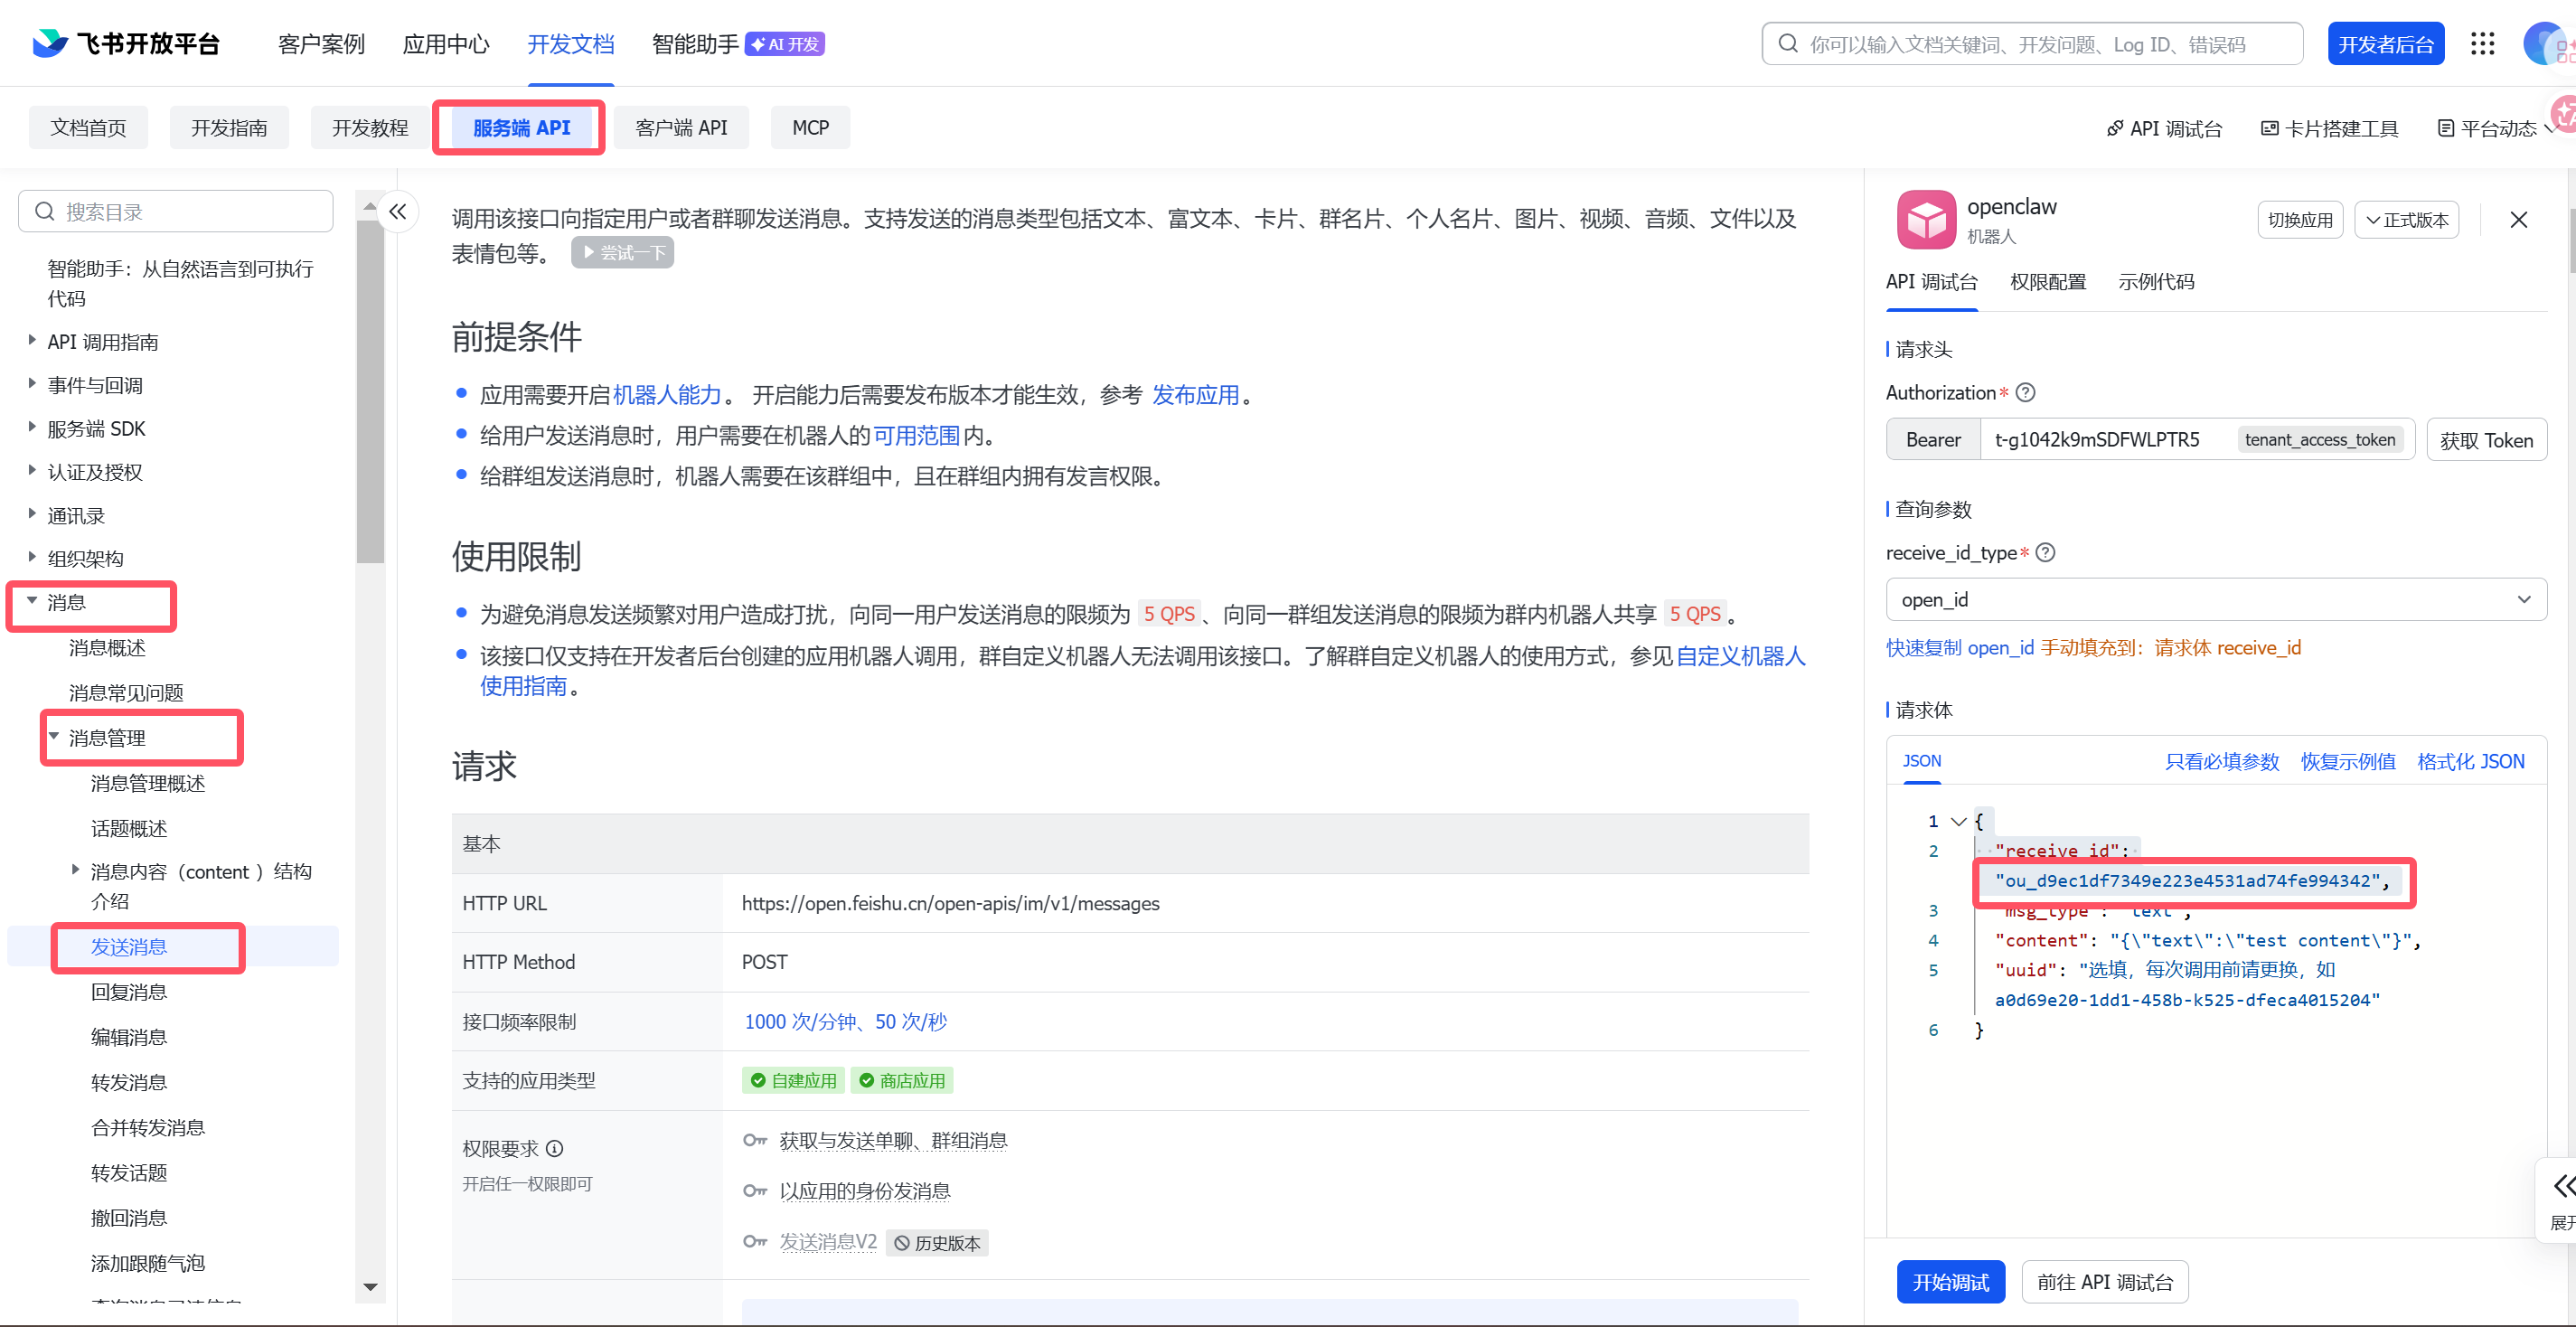Collapse the documentation sidebar with the « icon
The height and width of the screenshot is (1327, 2576).
tap(399, 211)
